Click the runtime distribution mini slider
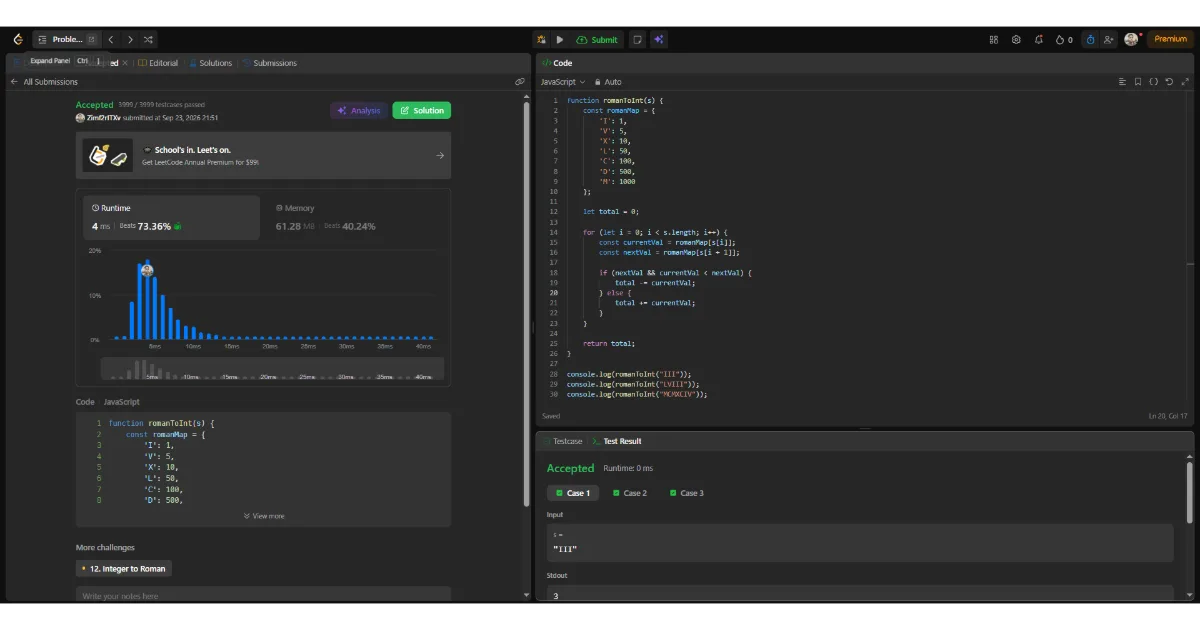The image size is (1200, 630). coord(272,369)
